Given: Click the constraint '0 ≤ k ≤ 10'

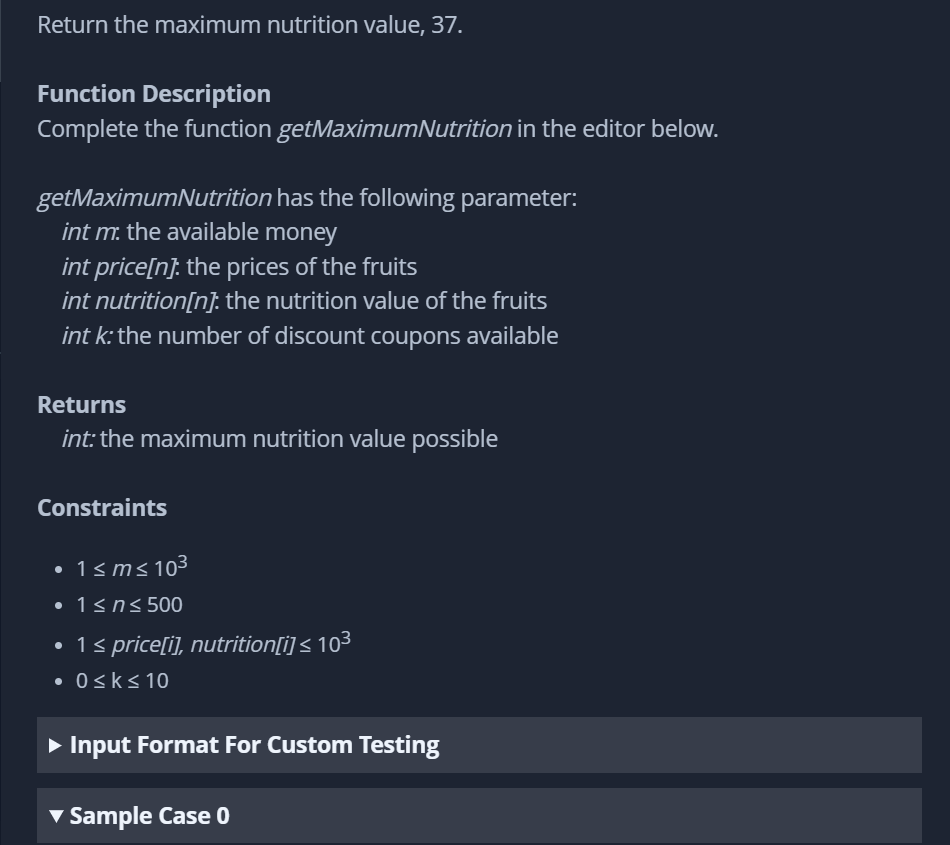Looking at the screenshot, I should tap(122, 680).
